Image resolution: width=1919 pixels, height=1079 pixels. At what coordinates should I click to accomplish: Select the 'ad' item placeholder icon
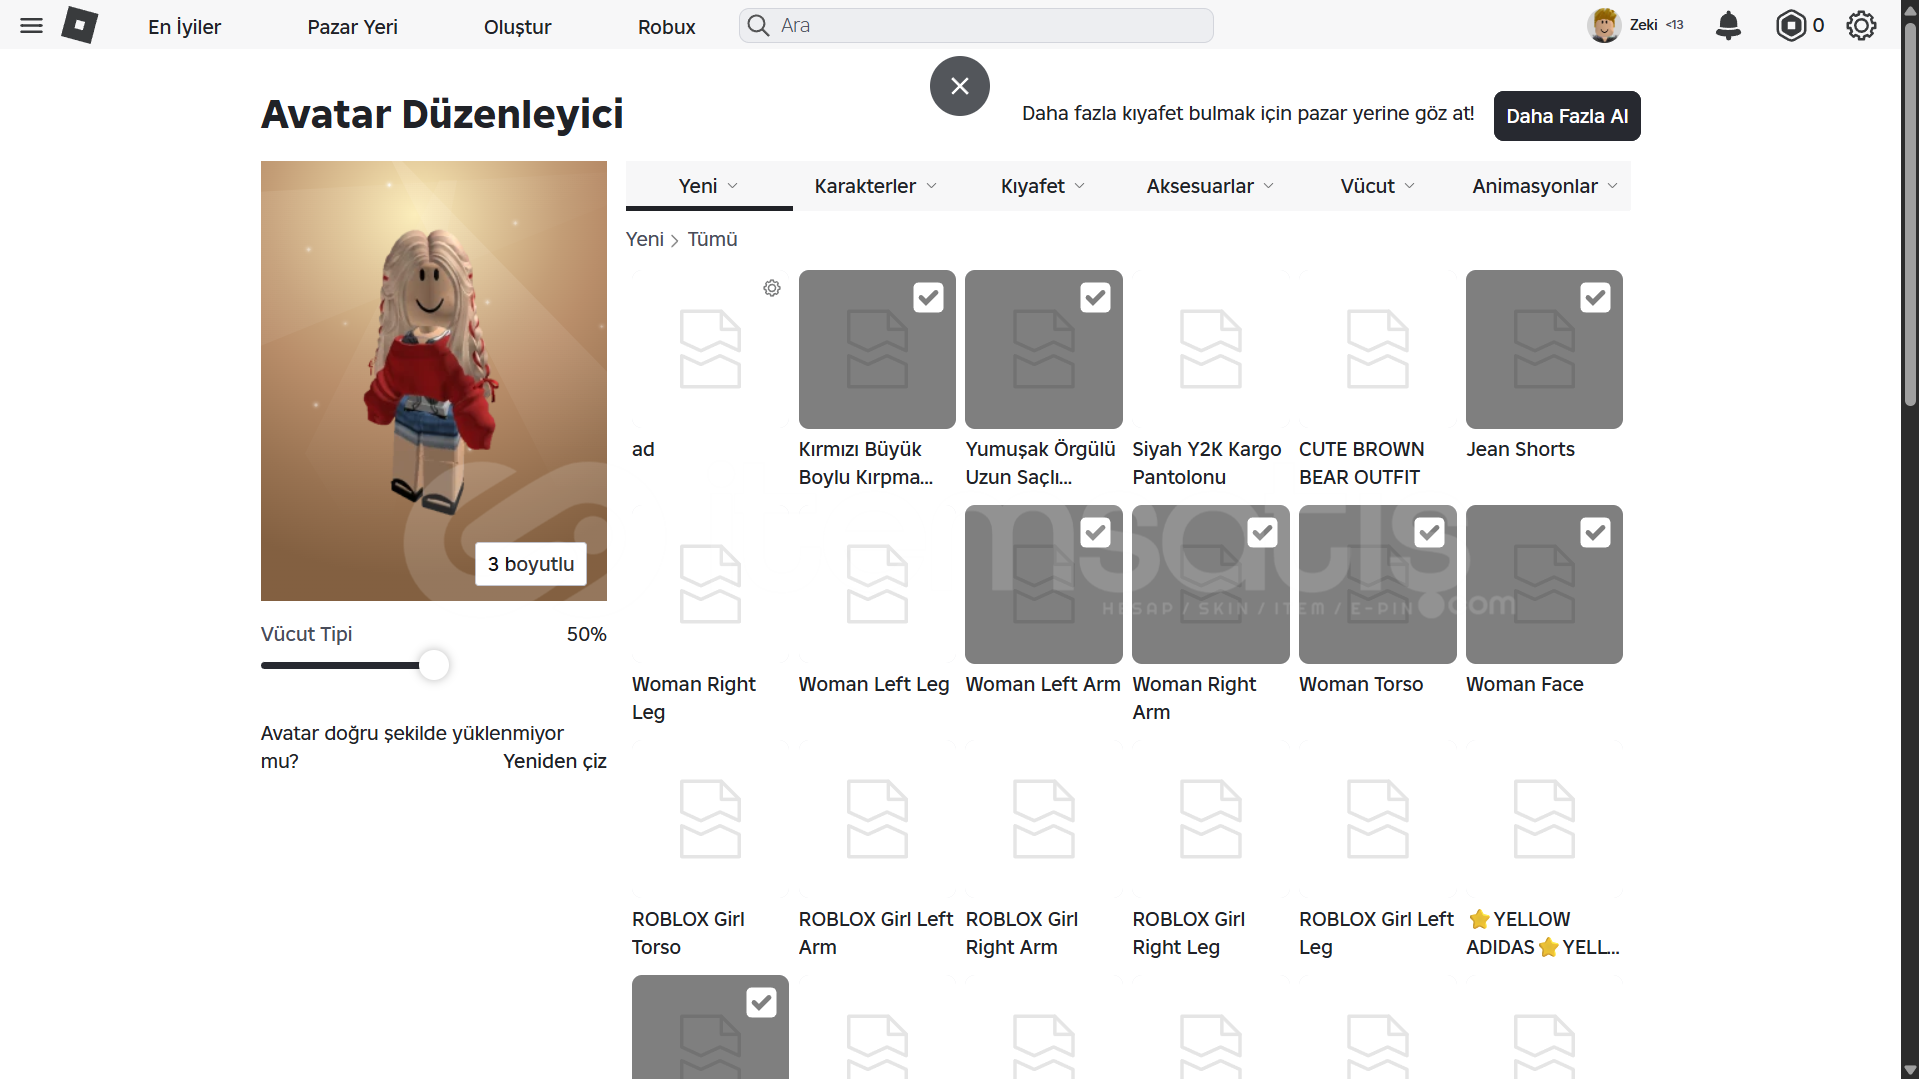tap(710, 349)
